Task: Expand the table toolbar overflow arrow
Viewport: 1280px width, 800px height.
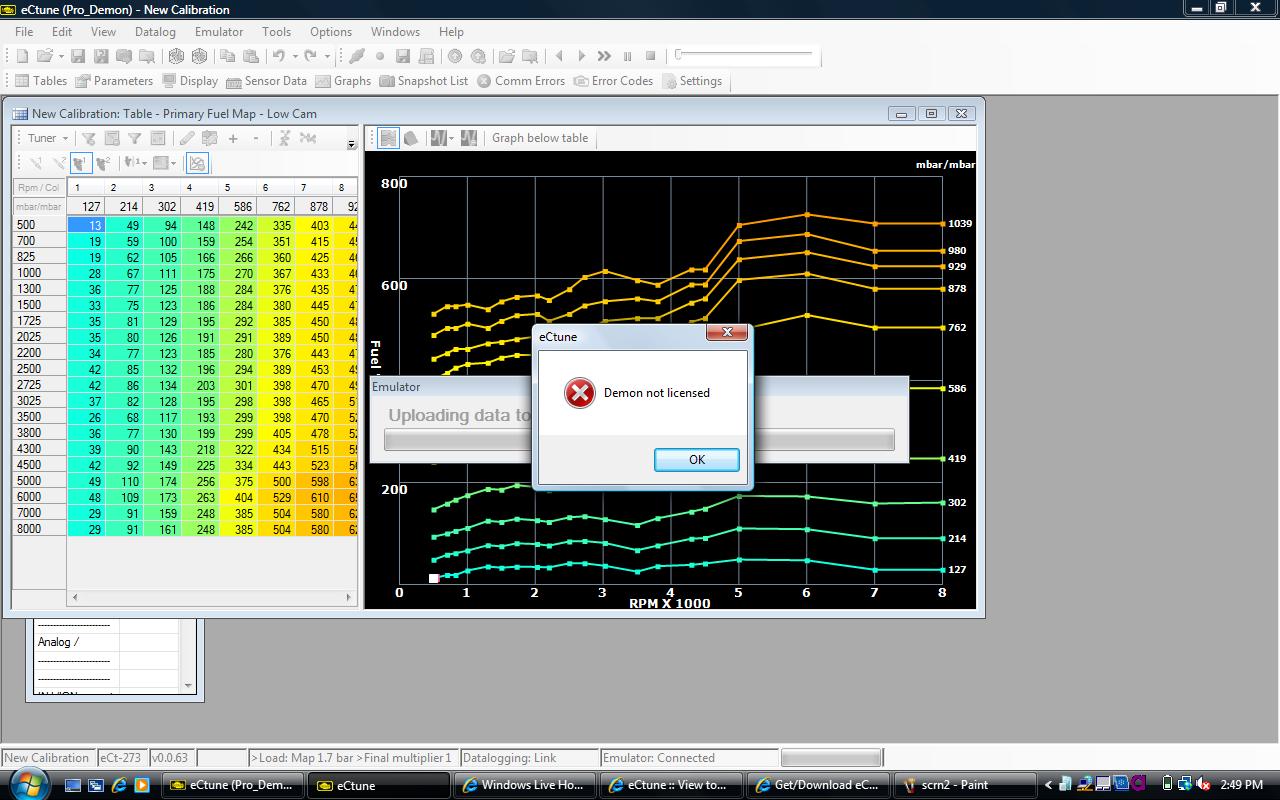Action: click(351, 145)
